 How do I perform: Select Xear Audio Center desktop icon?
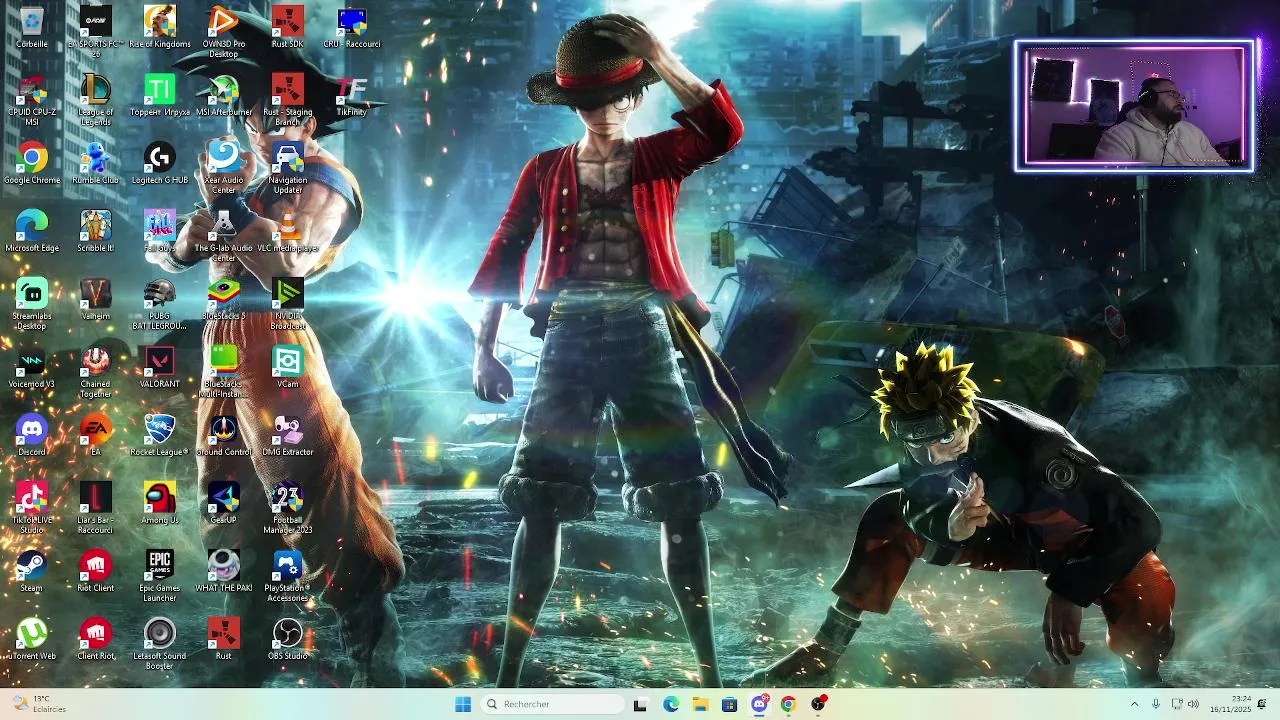pos(224,168)
